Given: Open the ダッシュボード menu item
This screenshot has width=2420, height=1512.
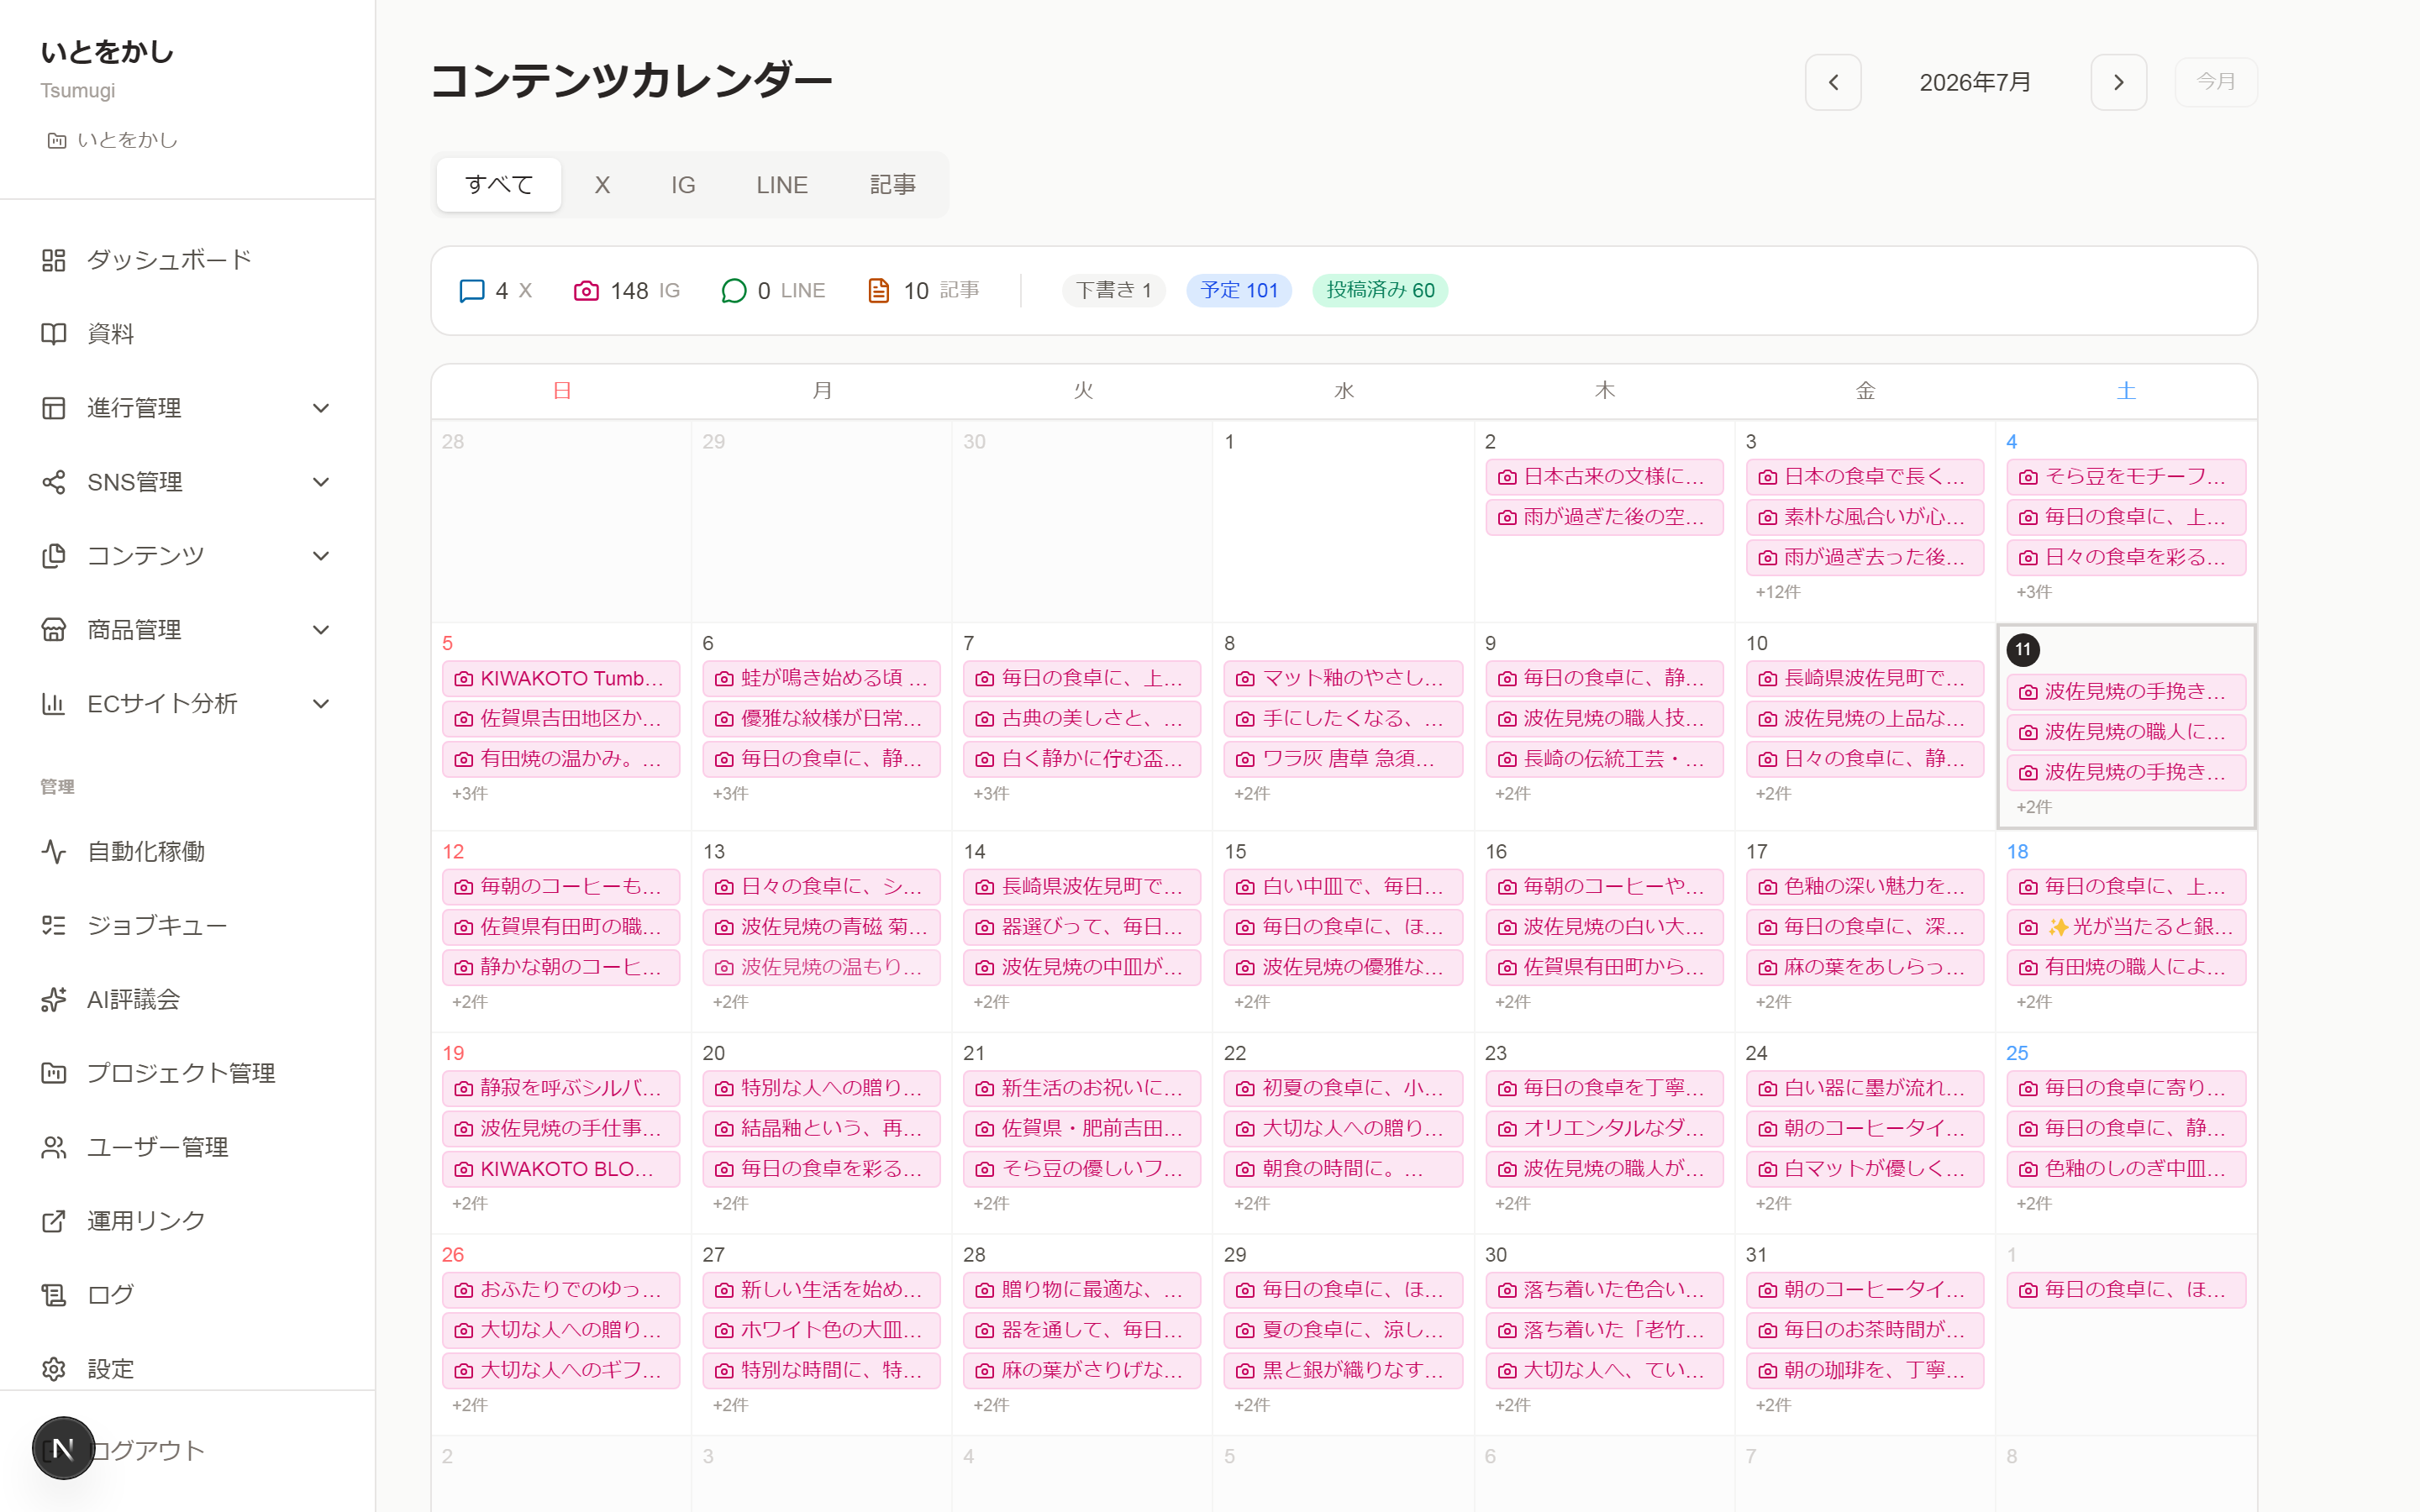Looking at the screenshot, I should coord(187,260).
